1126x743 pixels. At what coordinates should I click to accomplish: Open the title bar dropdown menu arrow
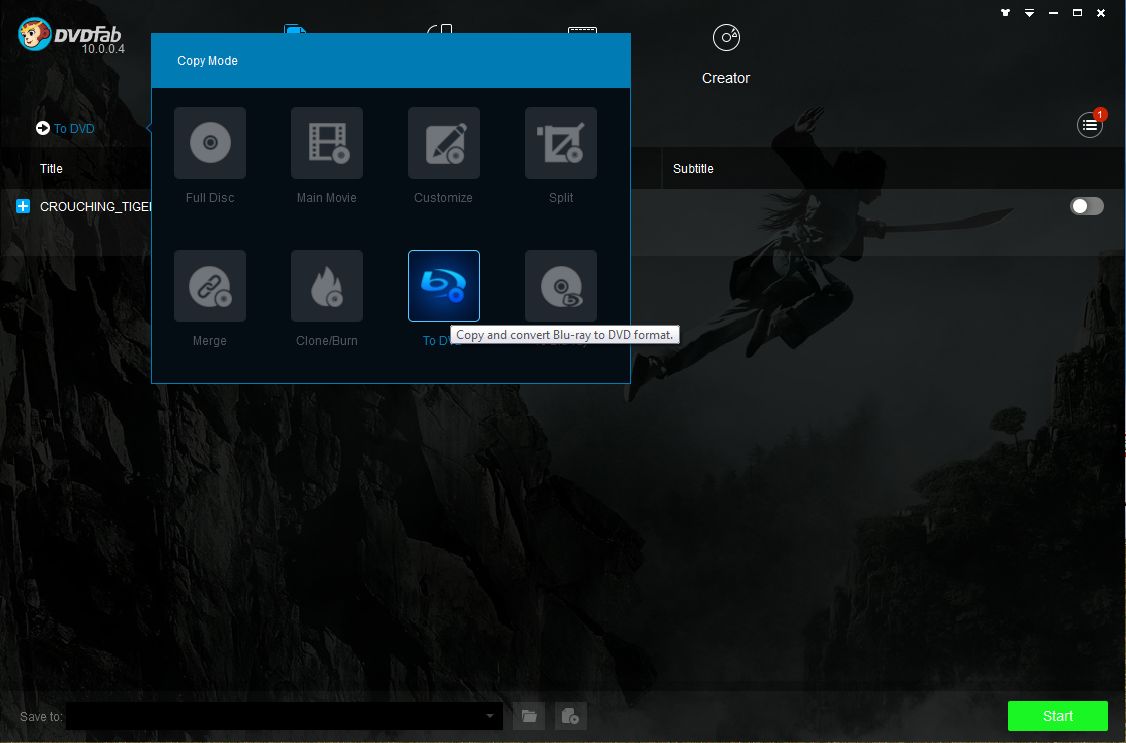[1029, 13]
